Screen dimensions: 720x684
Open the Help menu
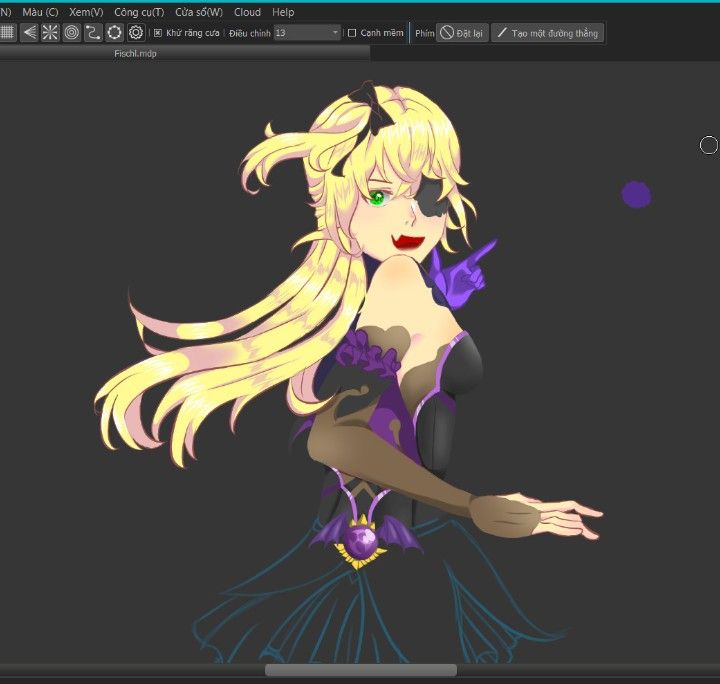(283, 12)
